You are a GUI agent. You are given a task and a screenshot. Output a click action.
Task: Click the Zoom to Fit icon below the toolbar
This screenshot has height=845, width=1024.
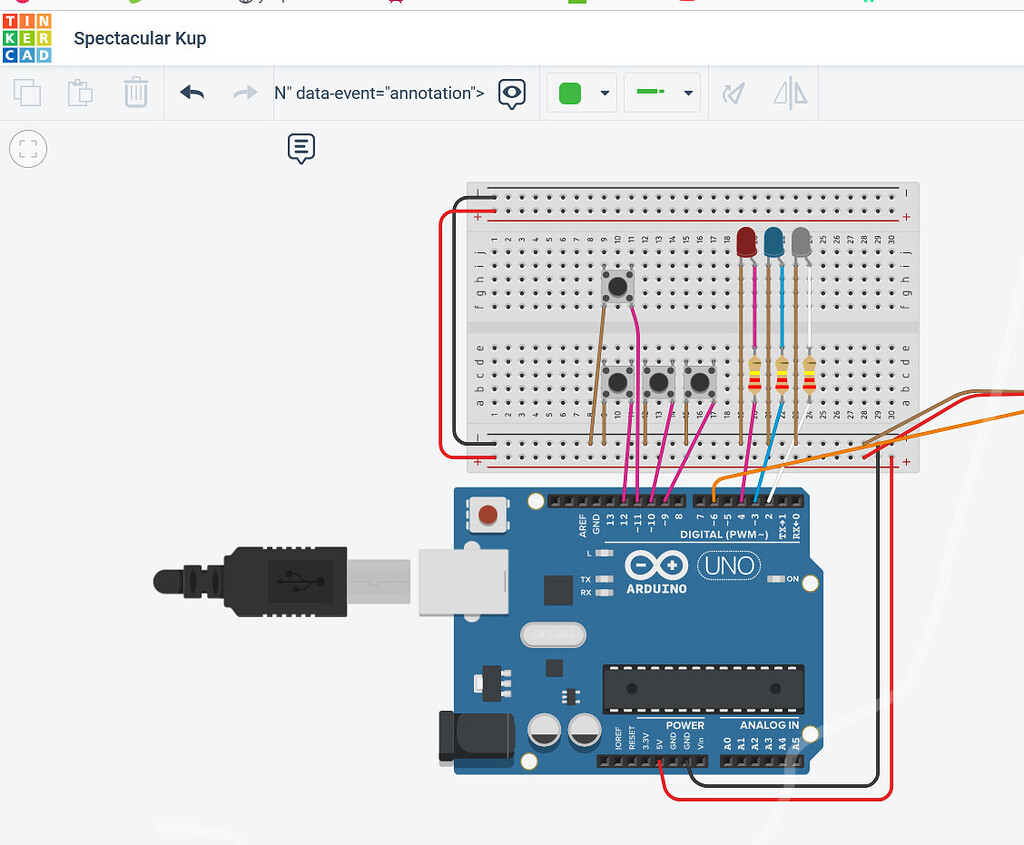[27, 148]
